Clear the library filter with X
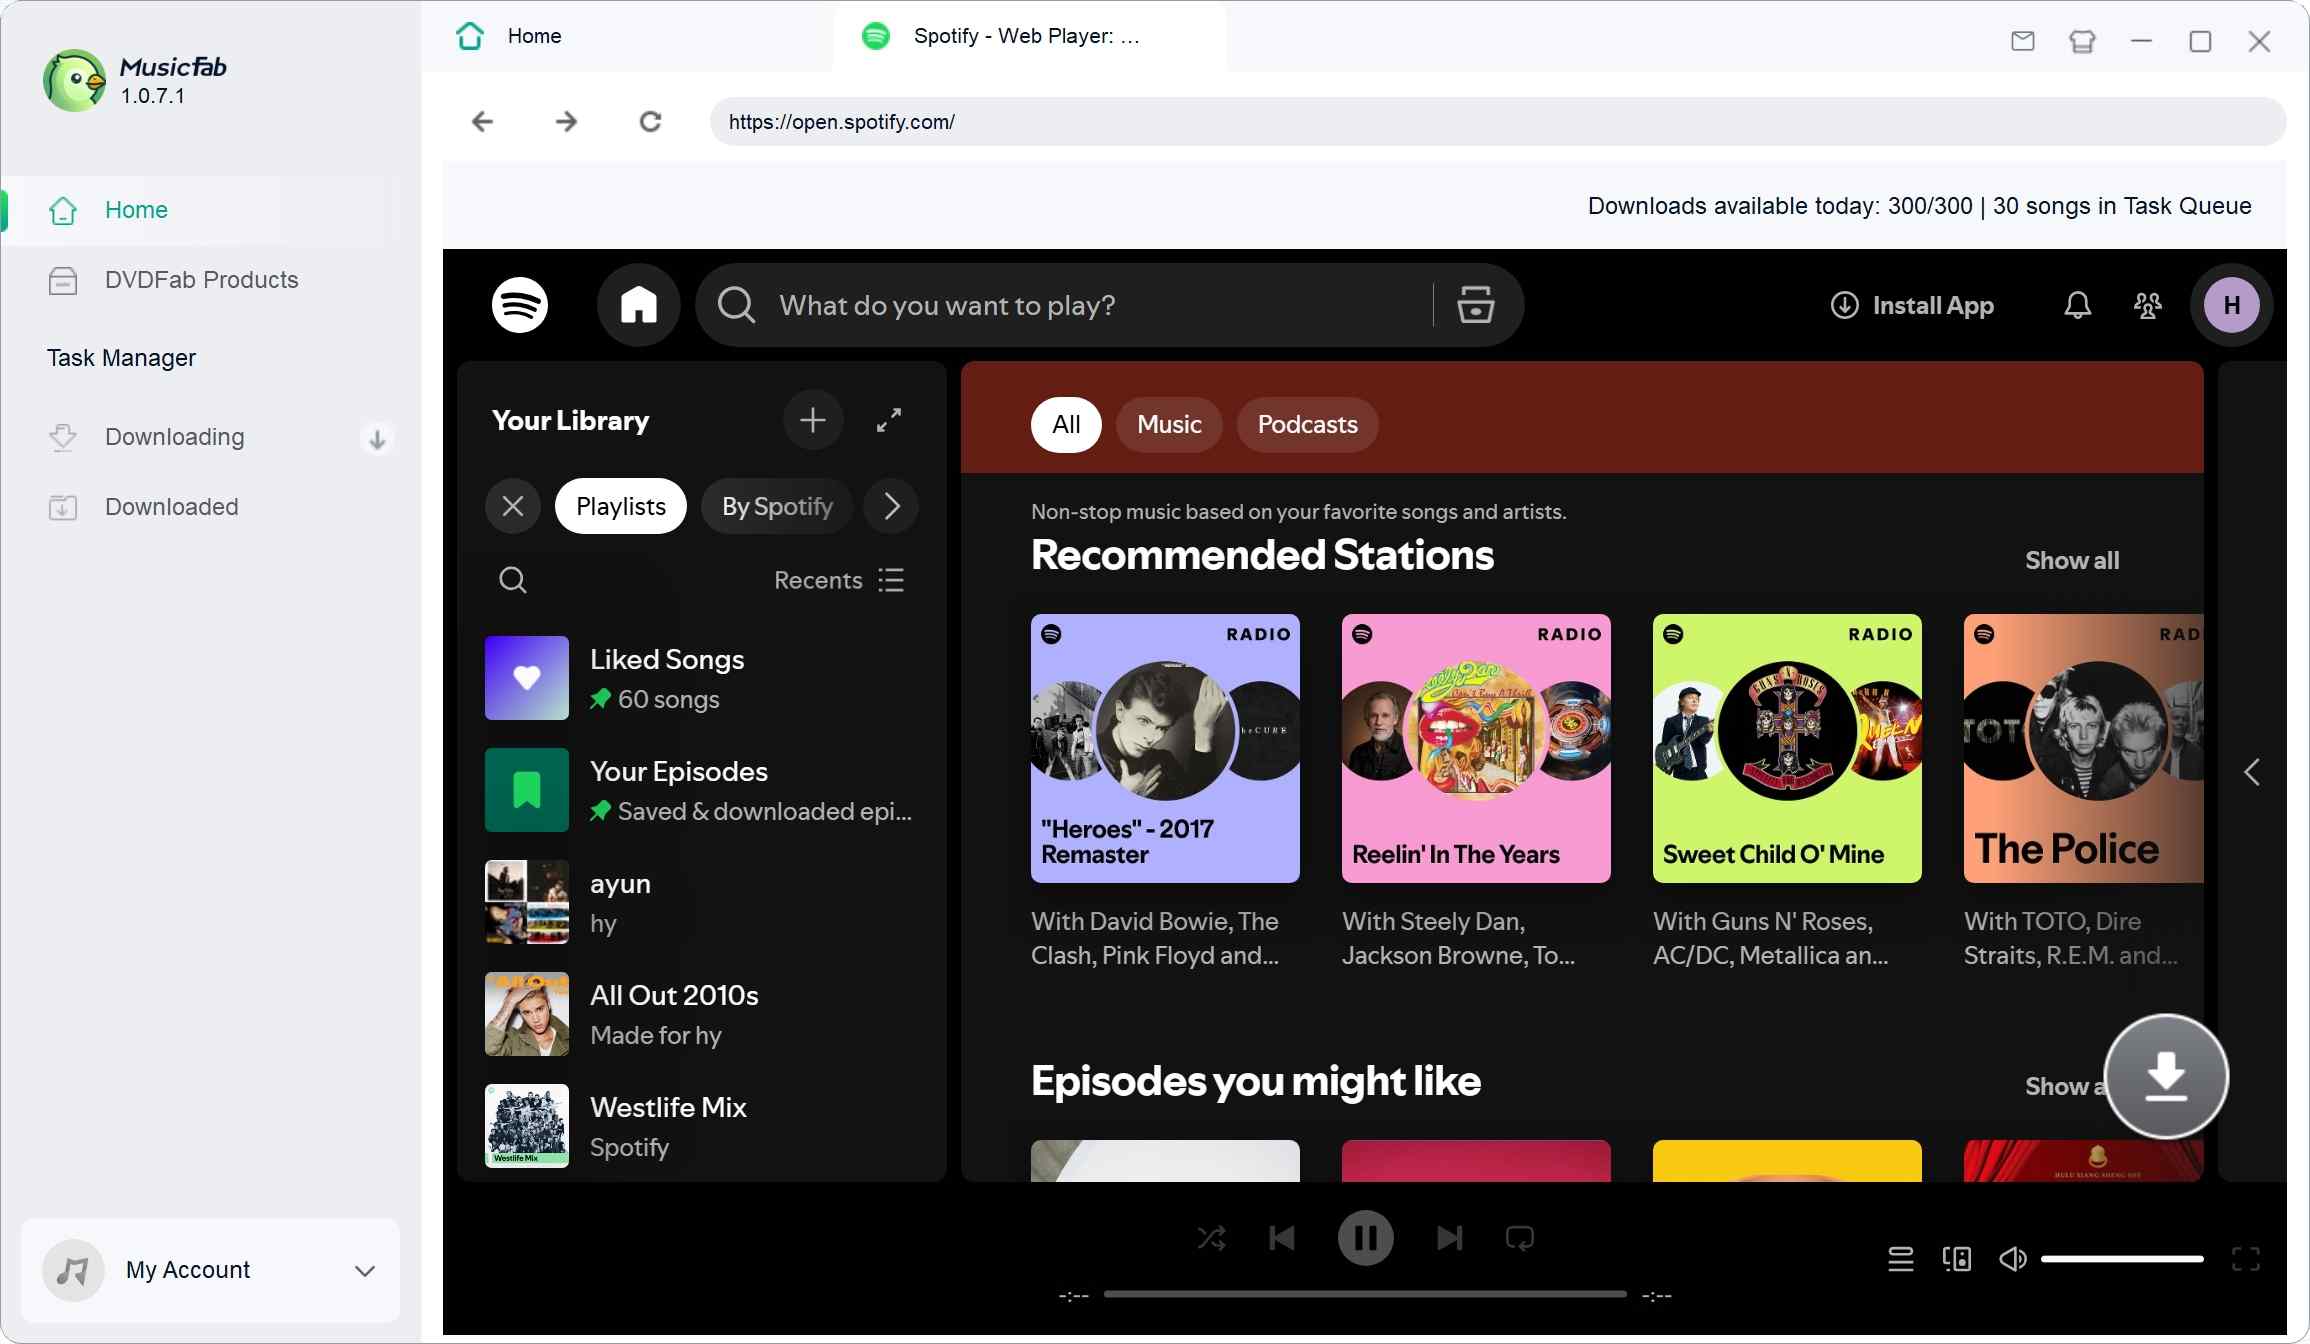Image resolution: width=2310 pixels, height=1344 pixels. click(513, 506)
